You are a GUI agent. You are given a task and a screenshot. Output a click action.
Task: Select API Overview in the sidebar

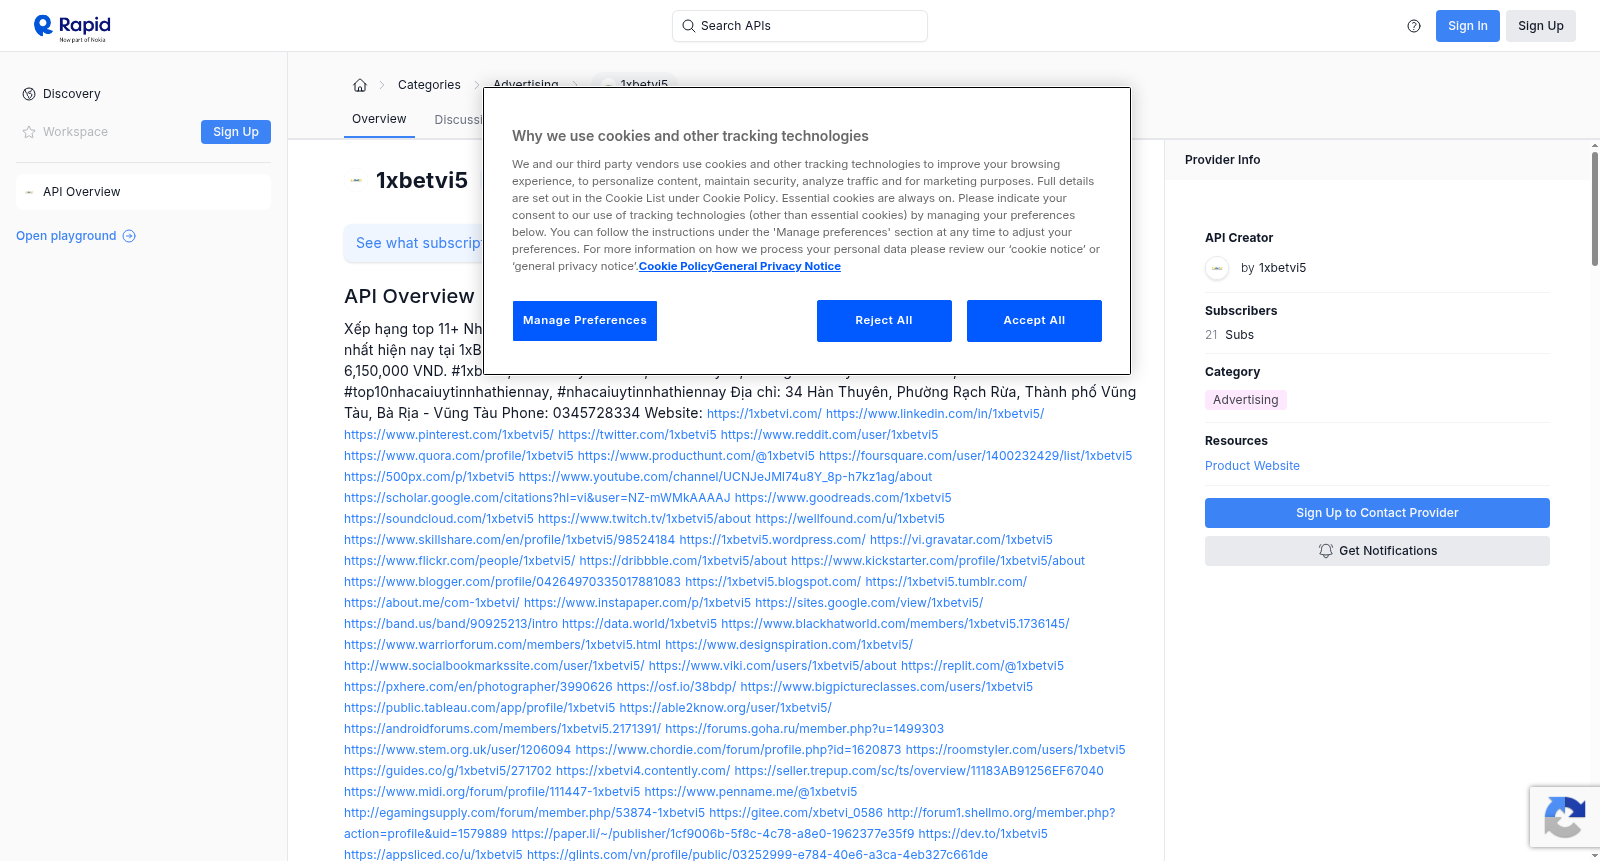[143, 192]
